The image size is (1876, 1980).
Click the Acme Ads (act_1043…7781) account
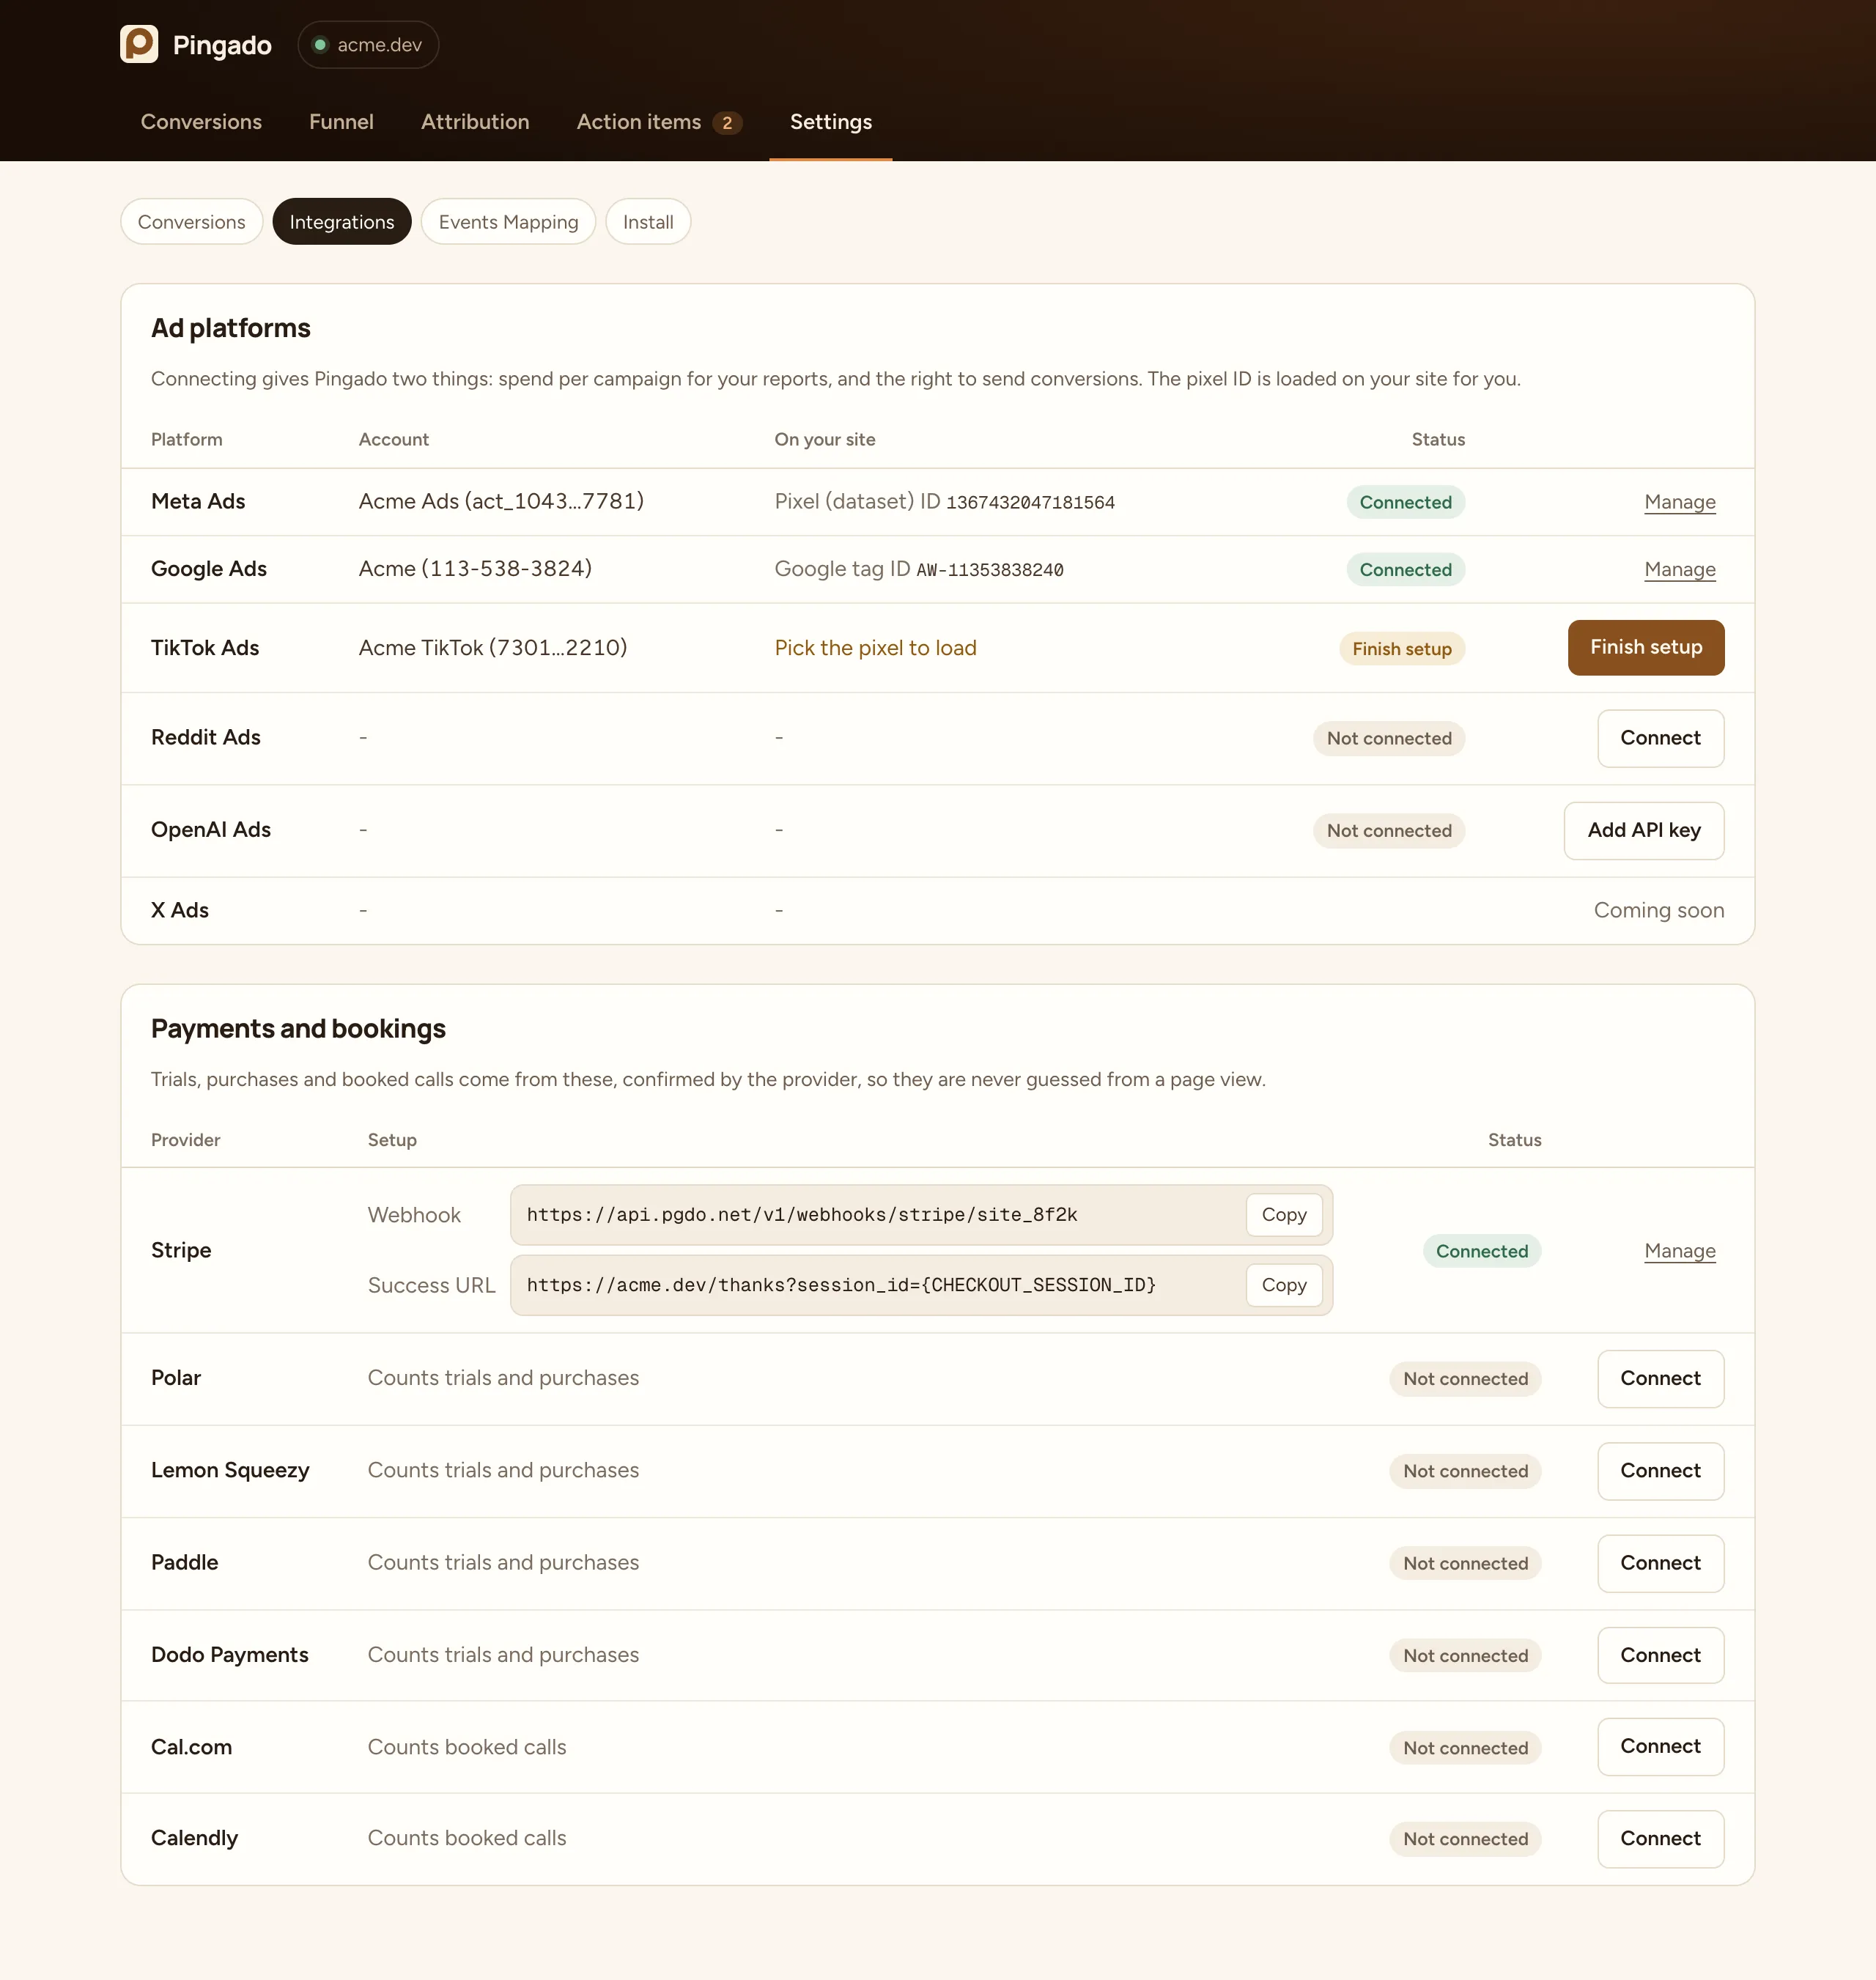(501, 501)
